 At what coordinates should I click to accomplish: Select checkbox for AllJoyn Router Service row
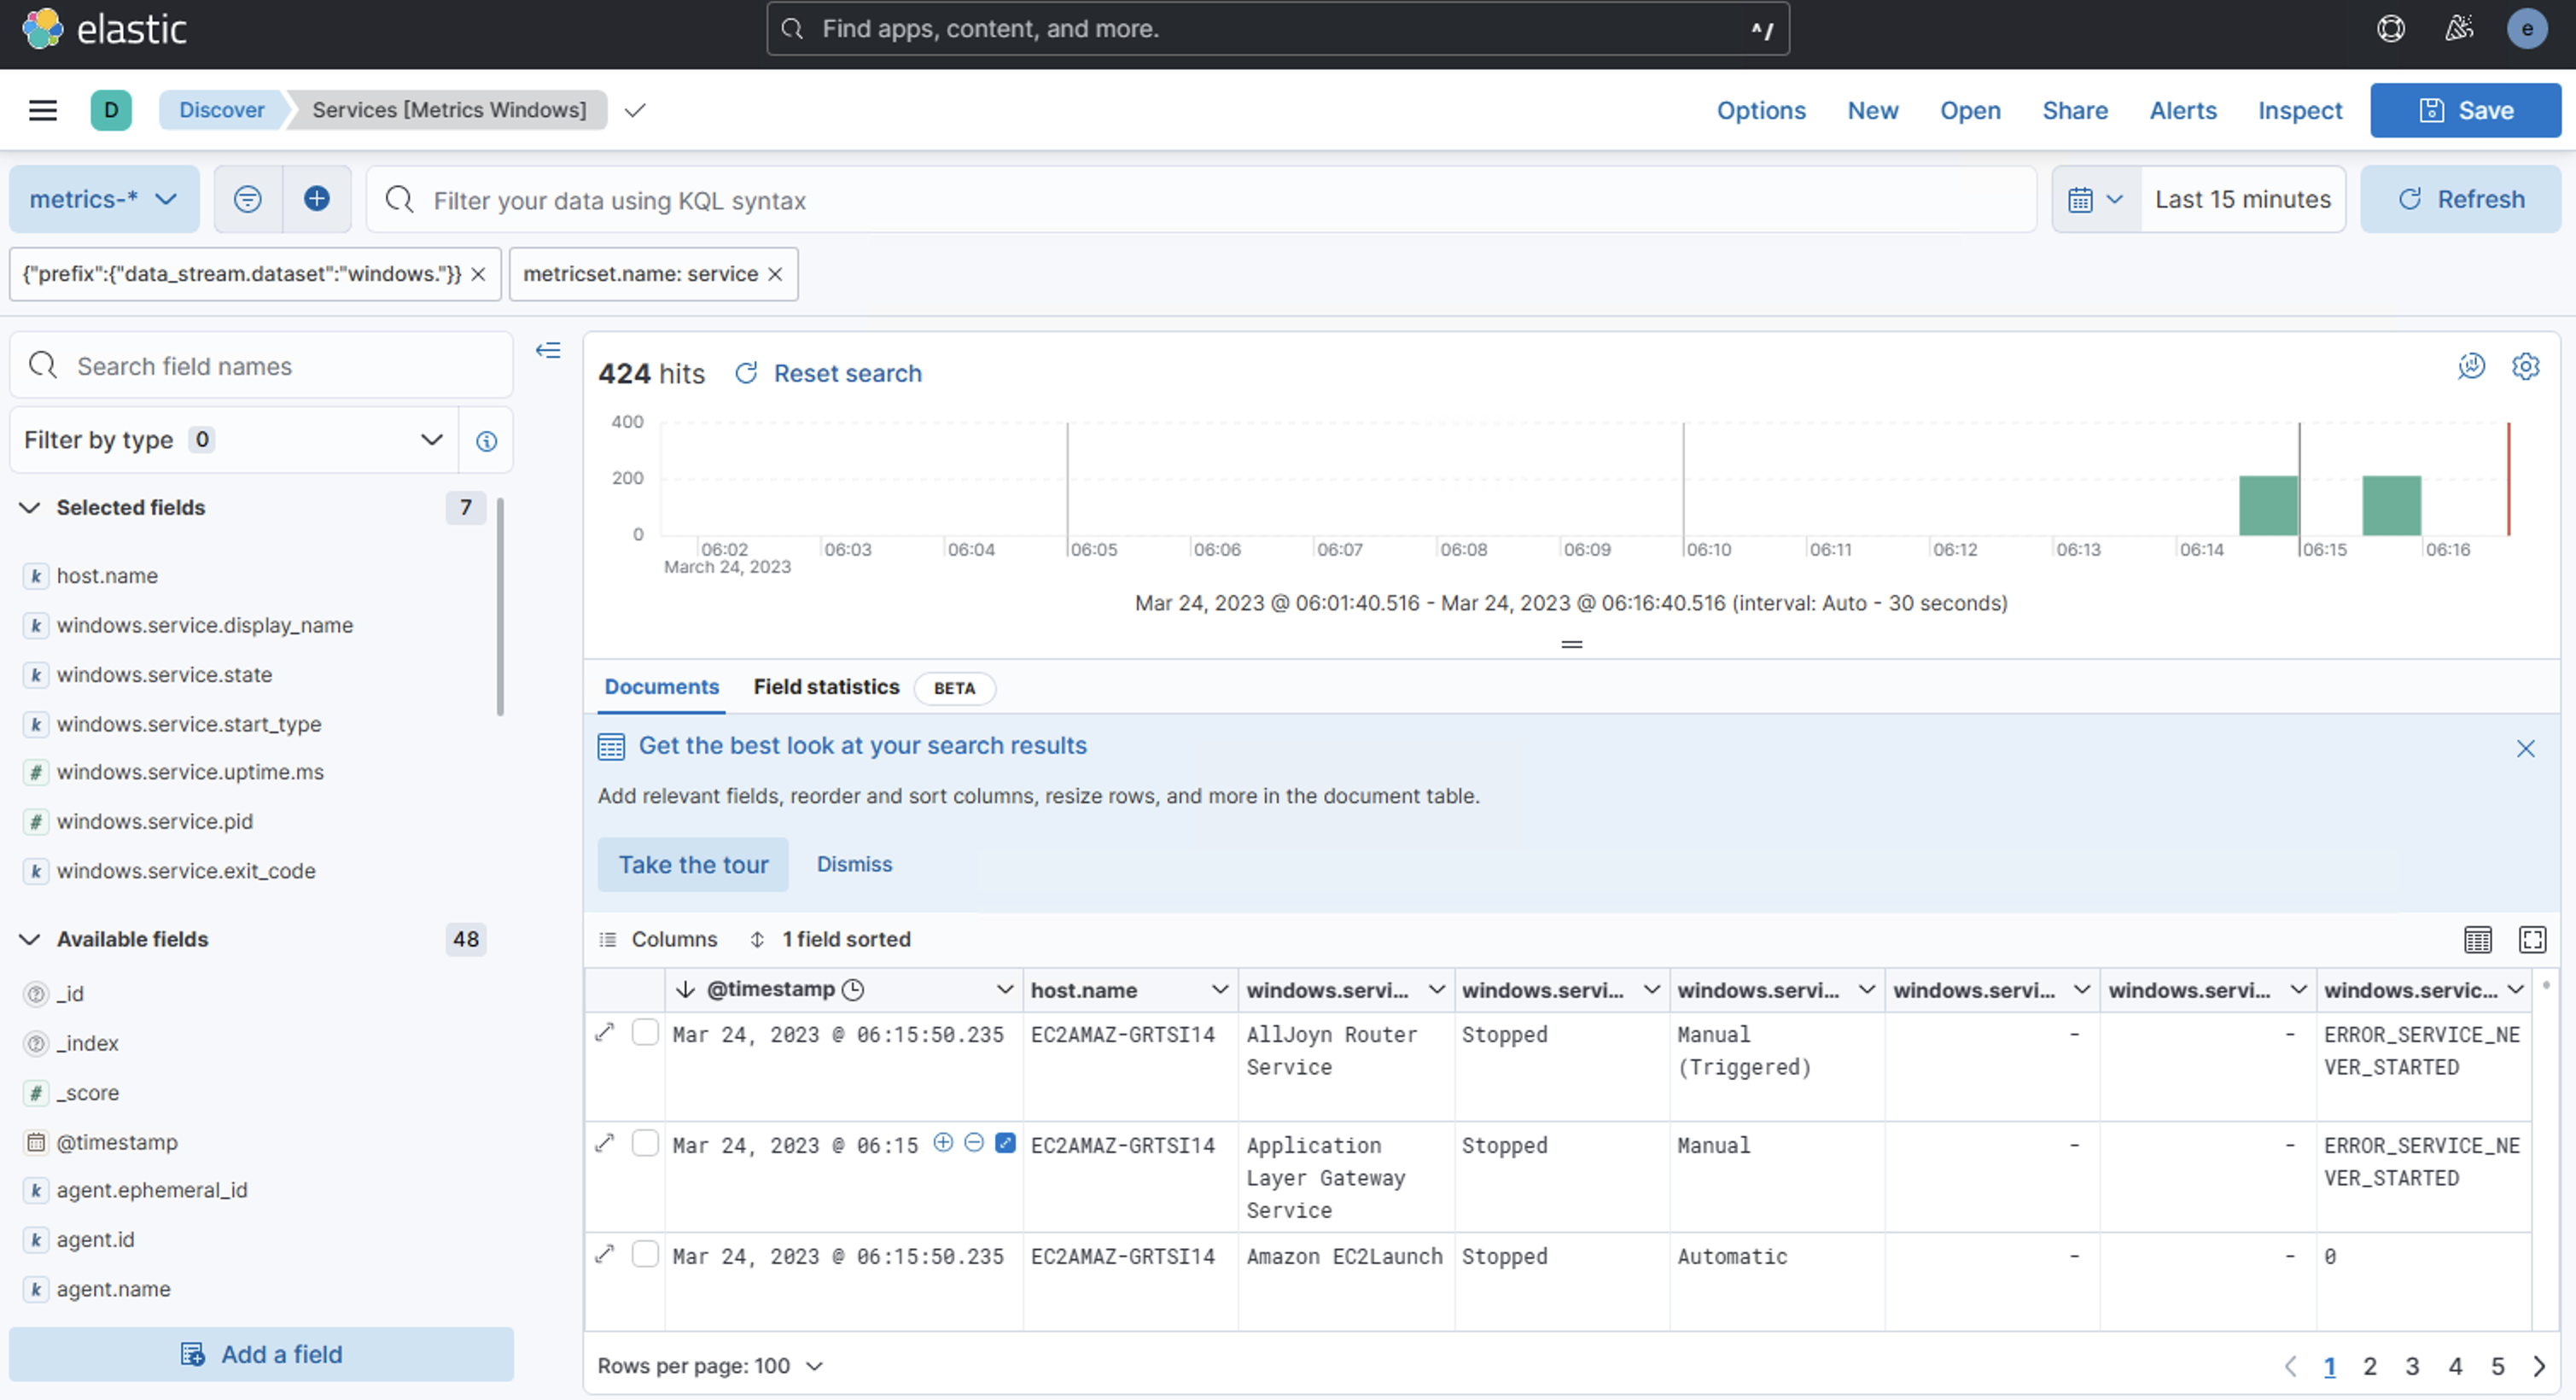tap(645, 1033)
